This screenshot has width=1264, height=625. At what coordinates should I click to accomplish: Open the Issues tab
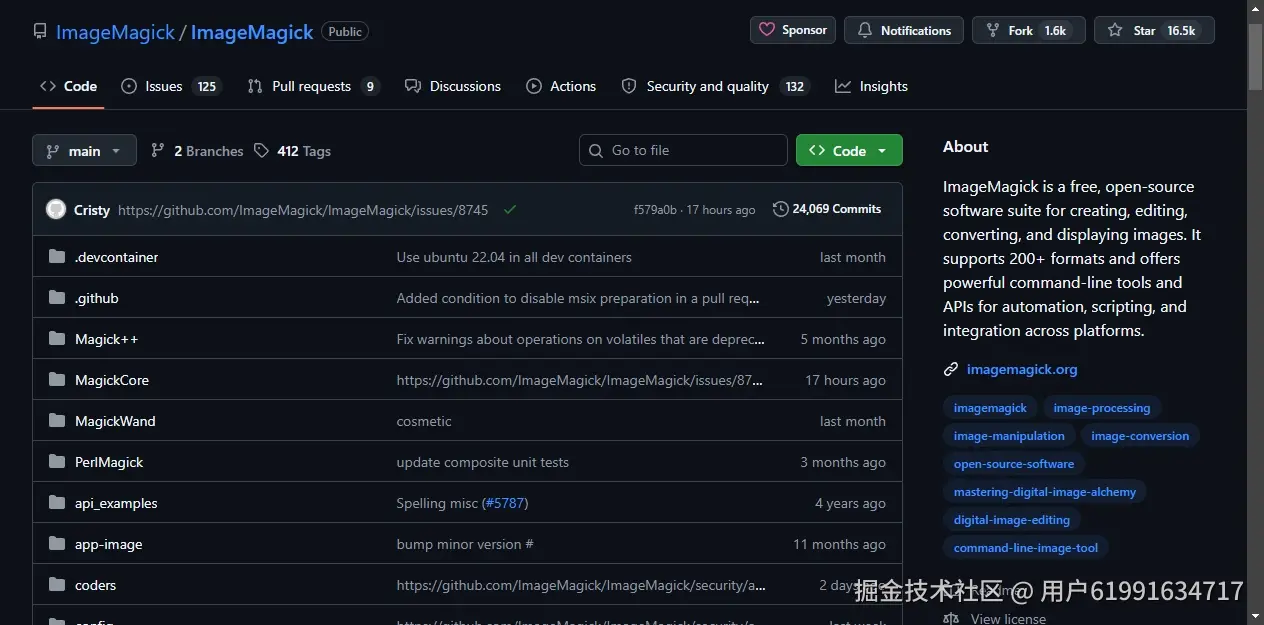pos(170,86)
